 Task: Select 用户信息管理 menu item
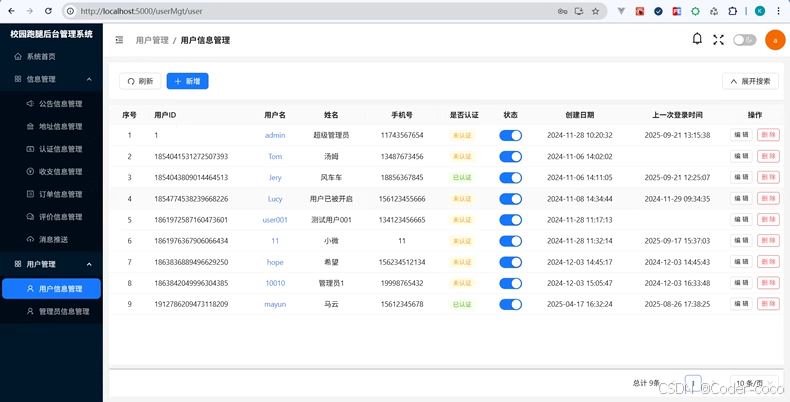pos(51,289)
